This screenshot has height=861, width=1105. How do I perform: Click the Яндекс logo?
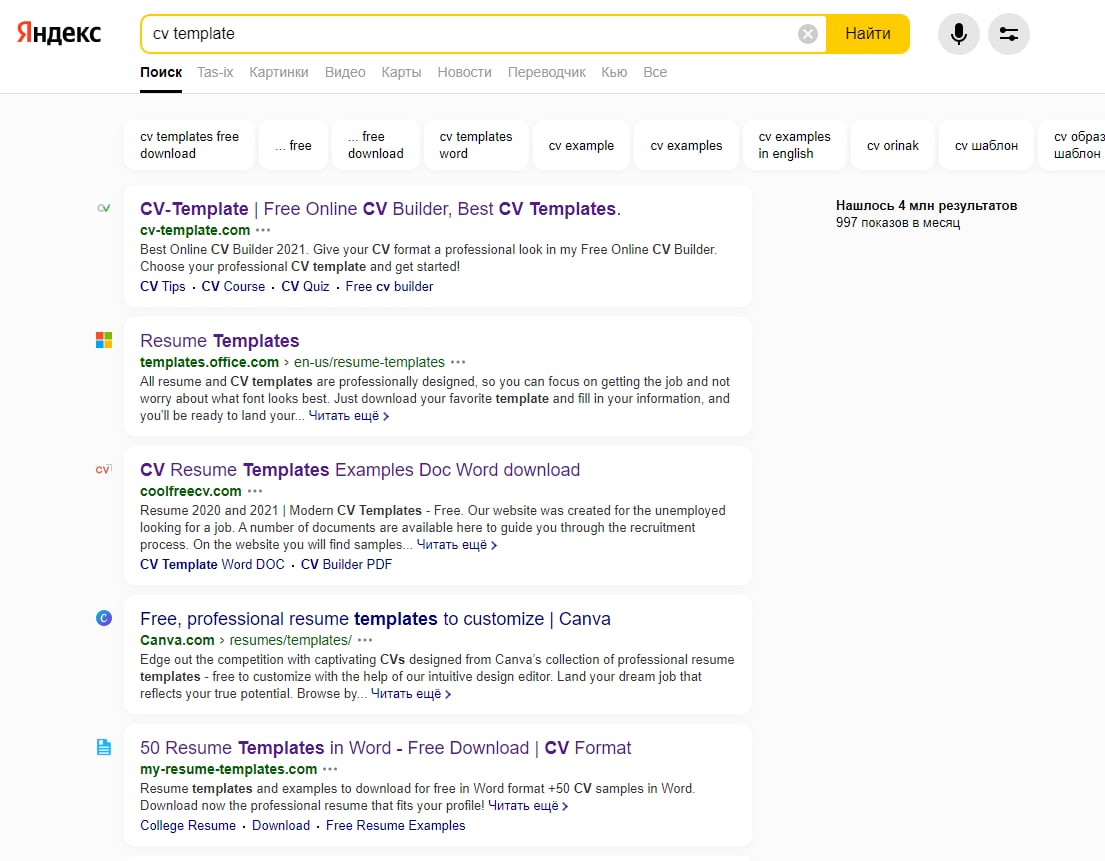[59, 33]
